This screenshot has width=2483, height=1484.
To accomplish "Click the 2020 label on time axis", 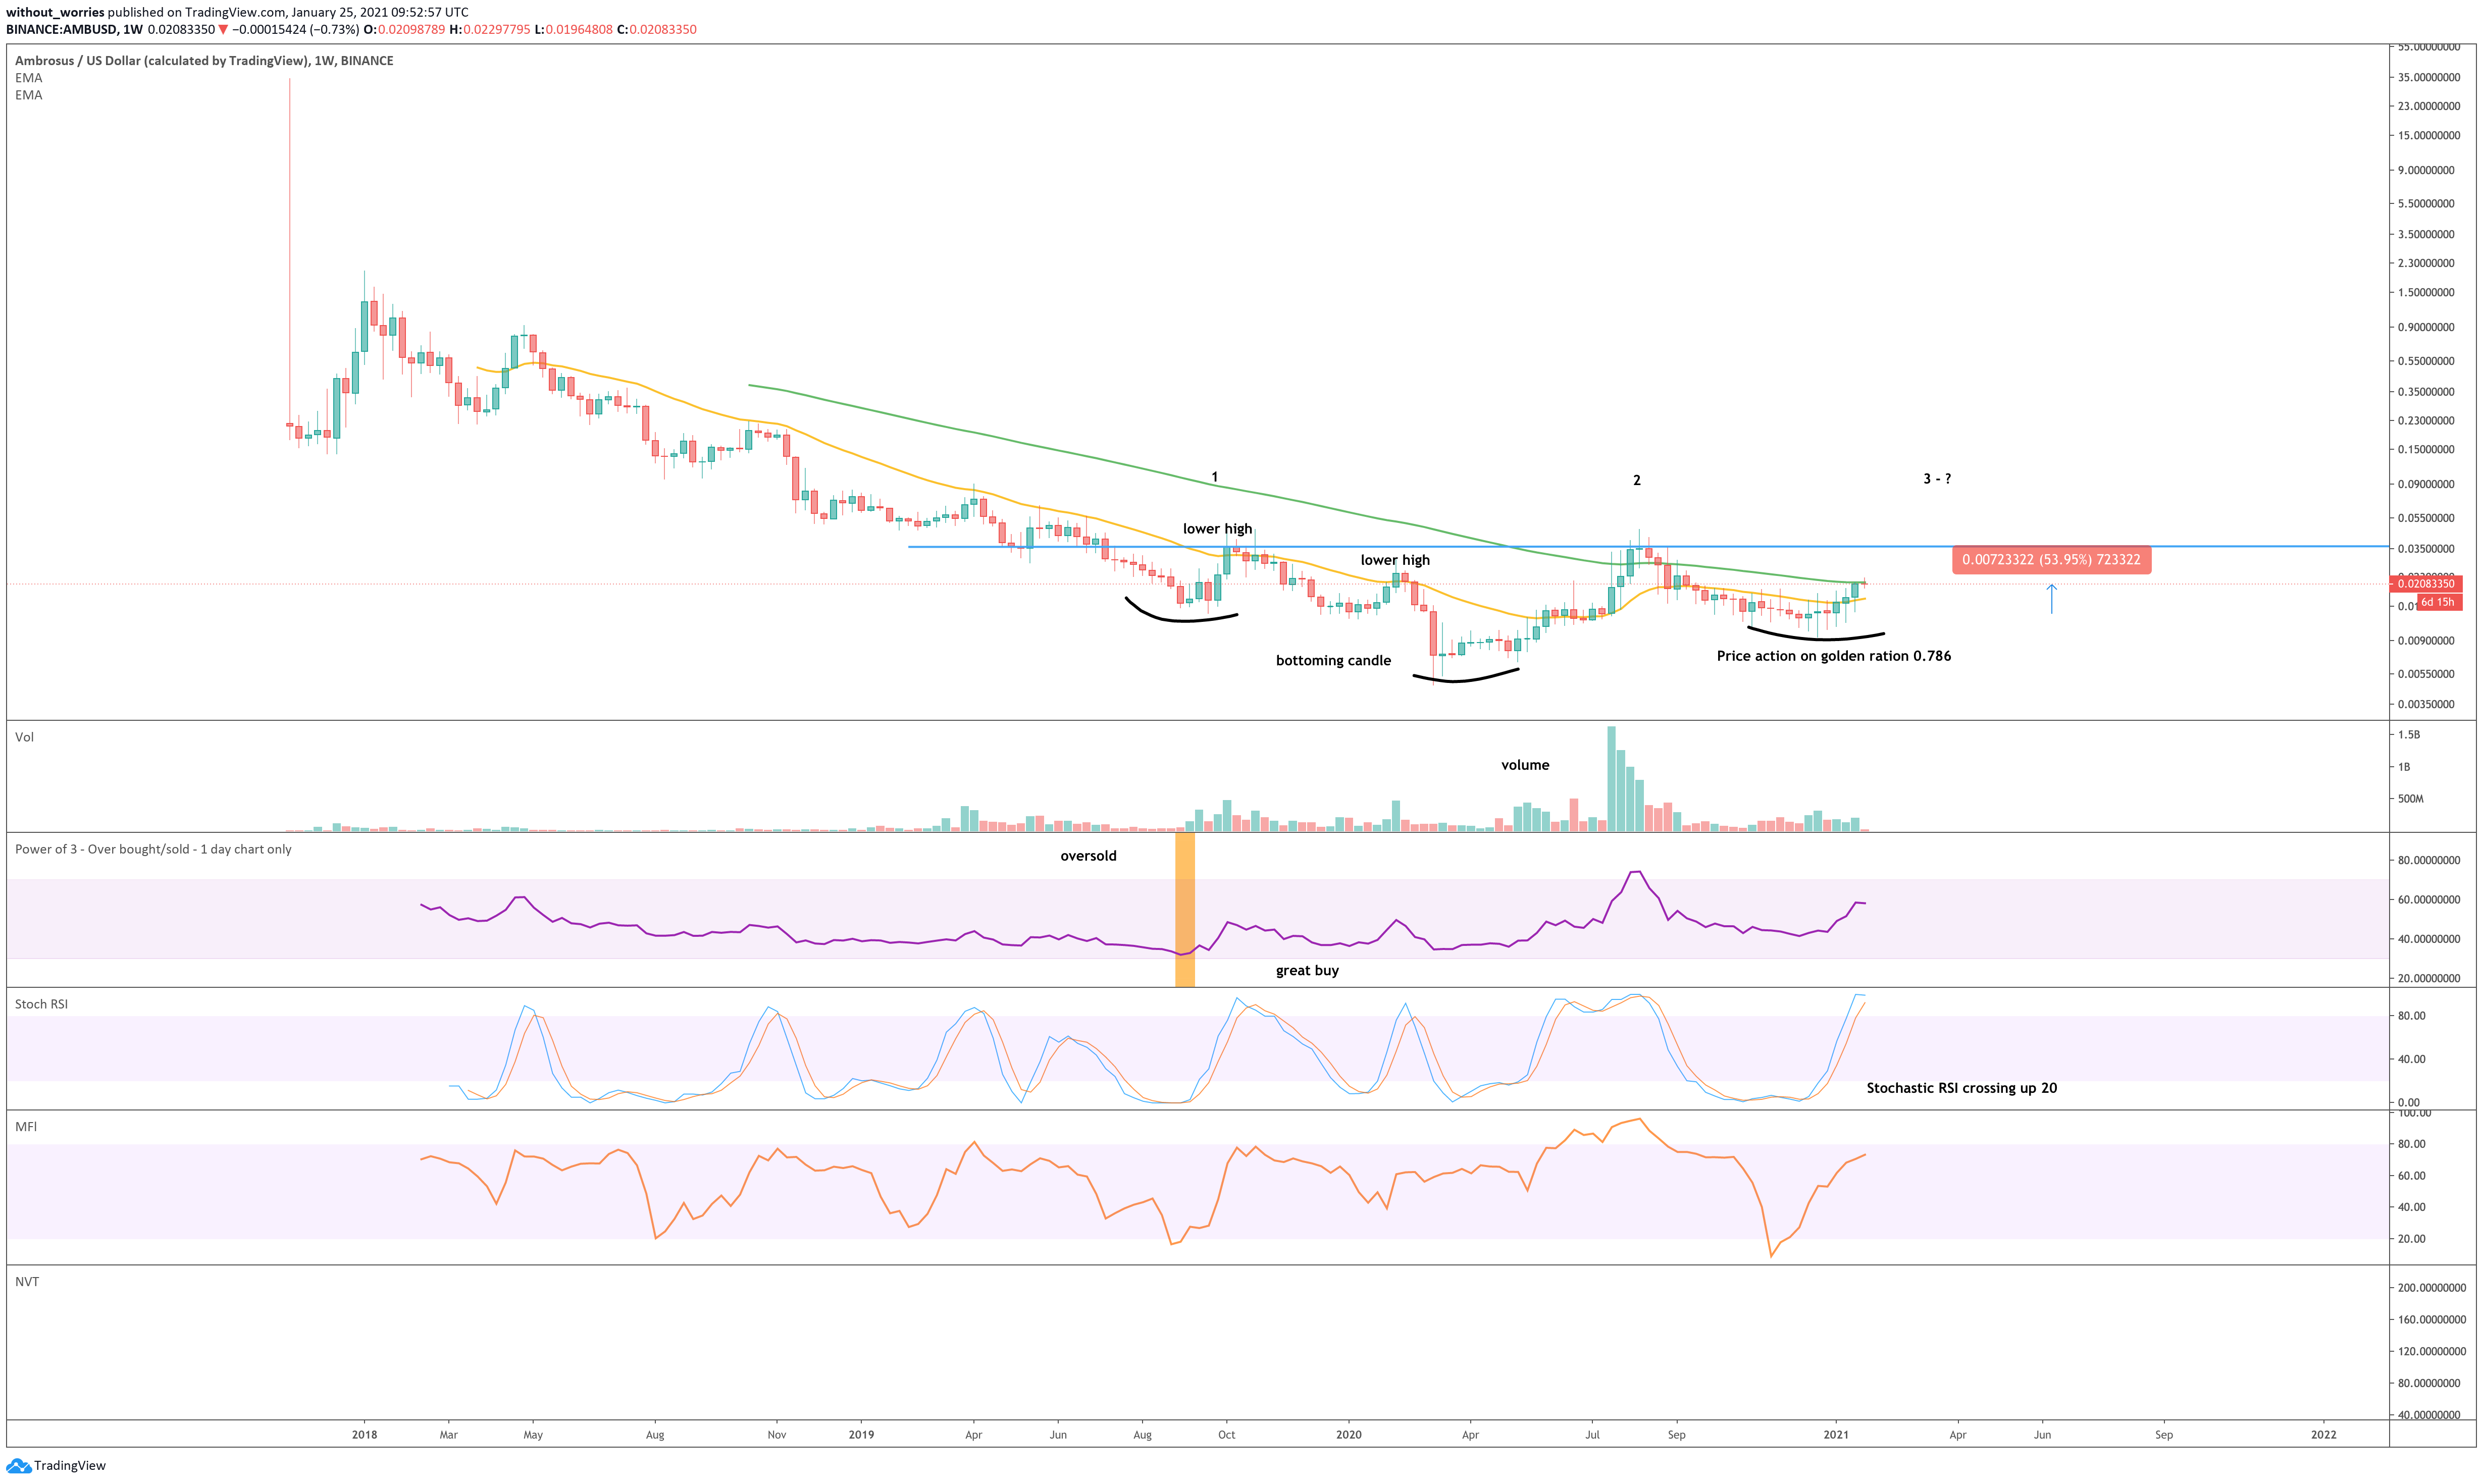I will pos(1348,1434).
